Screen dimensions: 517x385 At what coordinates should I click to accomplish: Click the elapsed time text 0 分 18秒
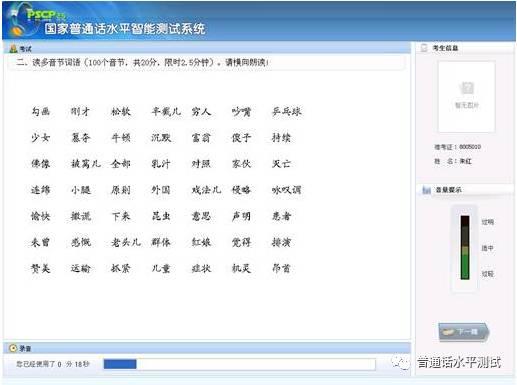(73, 364)
